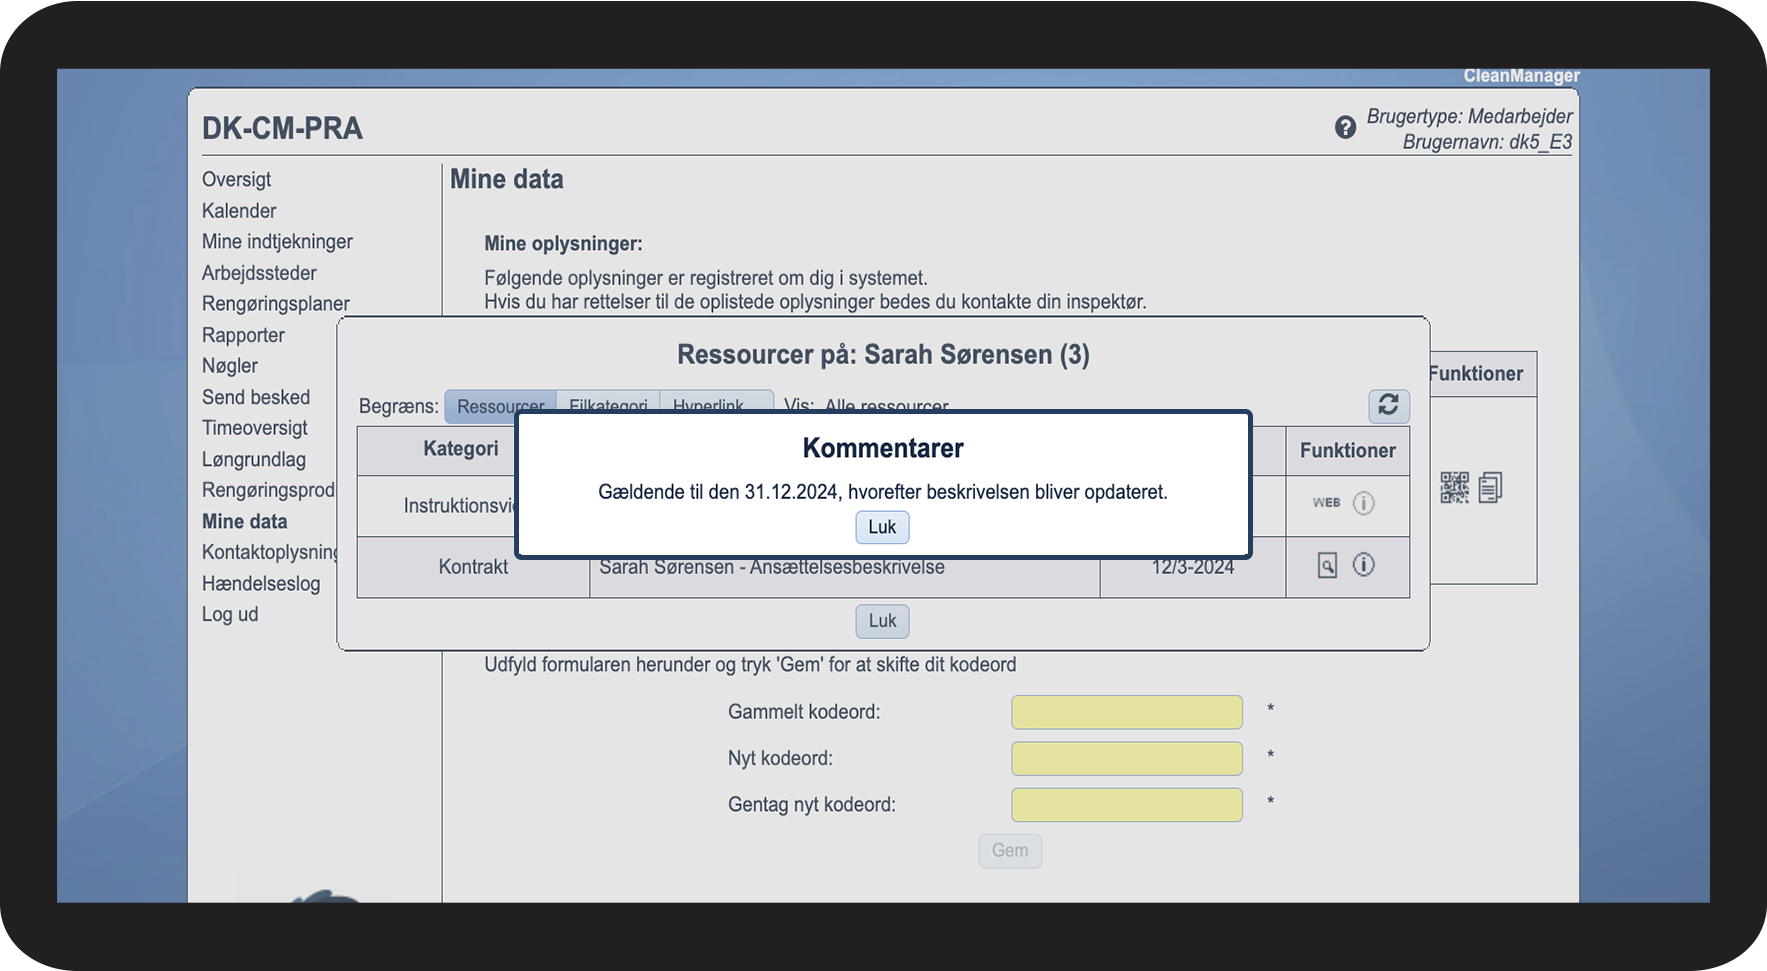Open the QR code function
Viewport: 1767px width, 971px height.
tap(1454, 488)
